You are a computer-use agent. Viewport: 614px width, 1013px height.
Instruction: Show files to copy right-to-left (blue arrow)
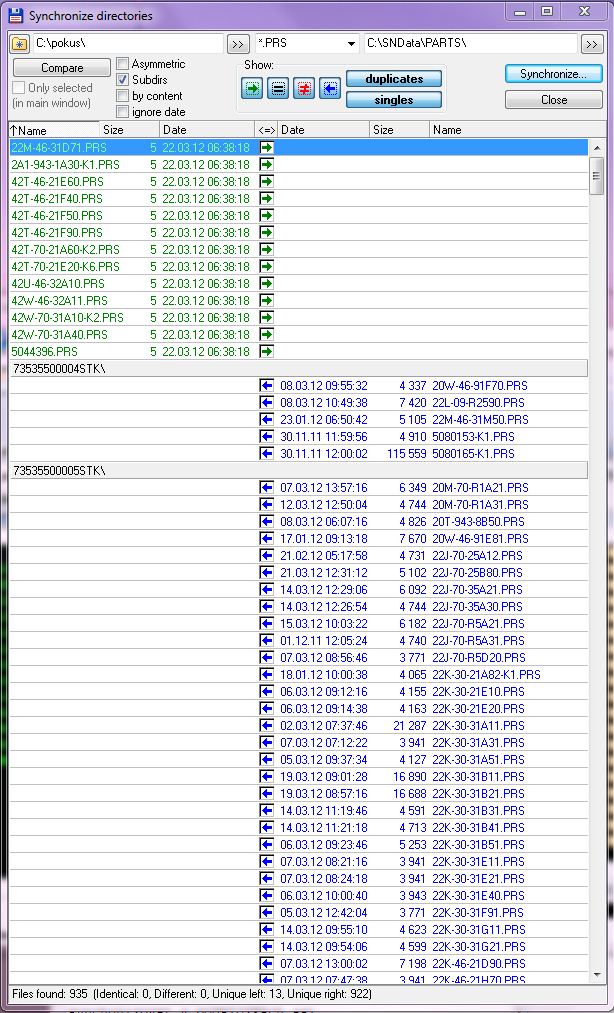[x=330, y=89]
